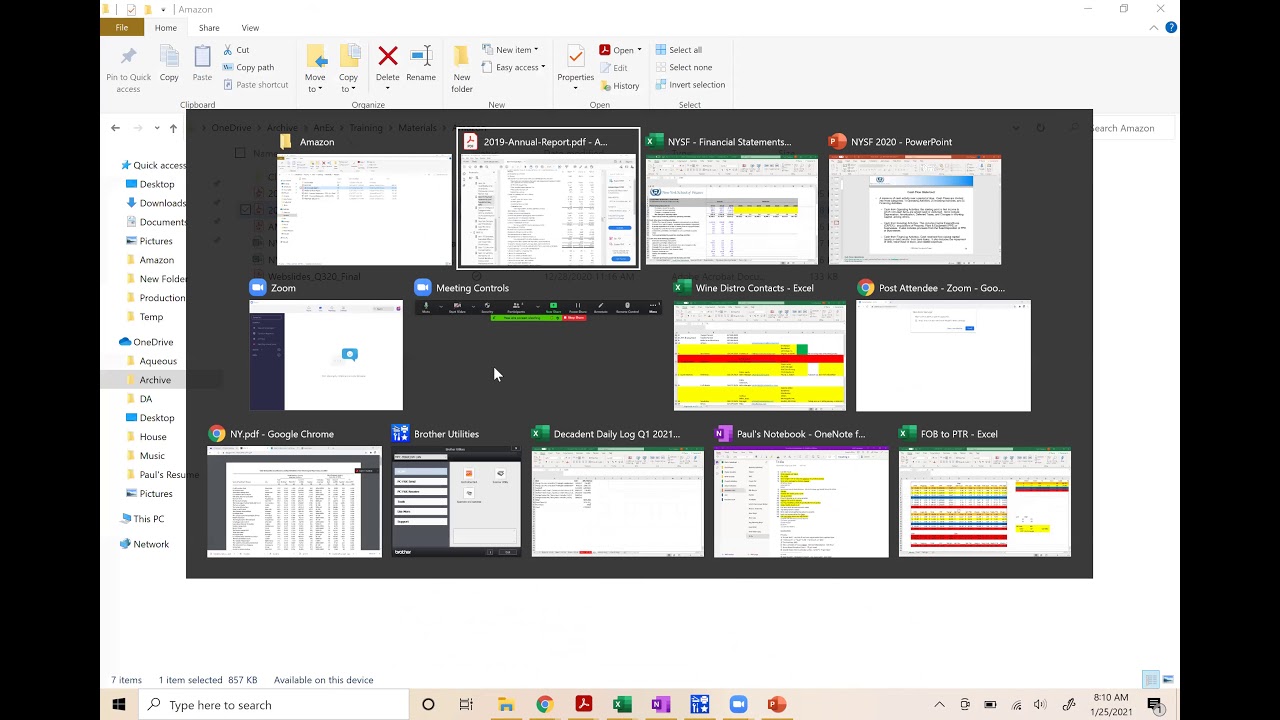The width and height of the screenshot is (1280, 720).
Task: Open File Explorer from the taskbar
Action: tap(505, 705)
